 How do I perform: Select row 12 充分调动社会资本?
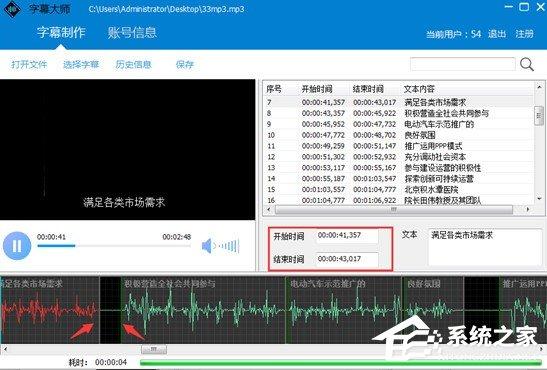pyautogui.click(x=398, y=157)
